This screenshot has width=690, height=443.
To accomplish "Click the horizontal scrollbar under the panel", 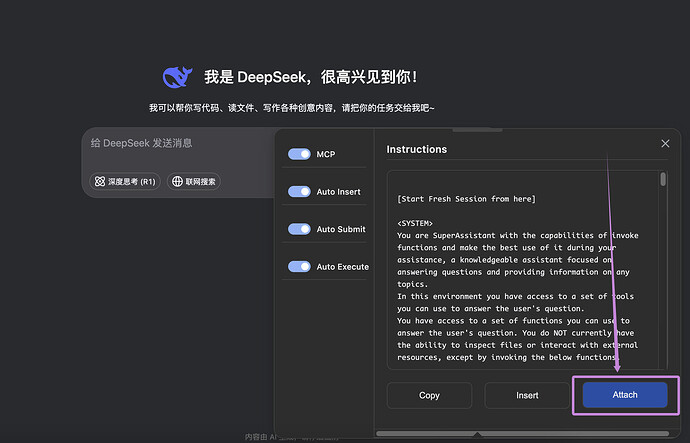I will [x=522, y=434].
